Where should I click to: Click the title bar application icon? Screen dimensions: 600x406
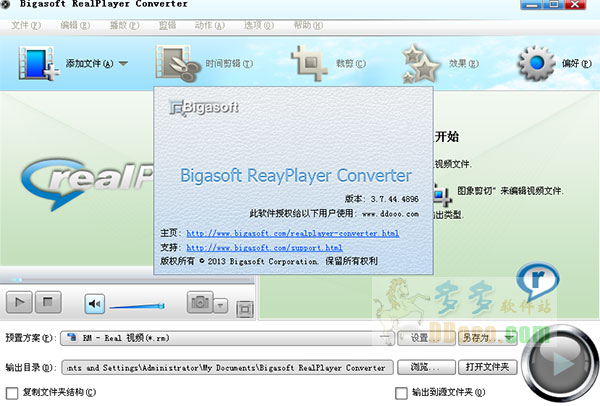point(5,5)
